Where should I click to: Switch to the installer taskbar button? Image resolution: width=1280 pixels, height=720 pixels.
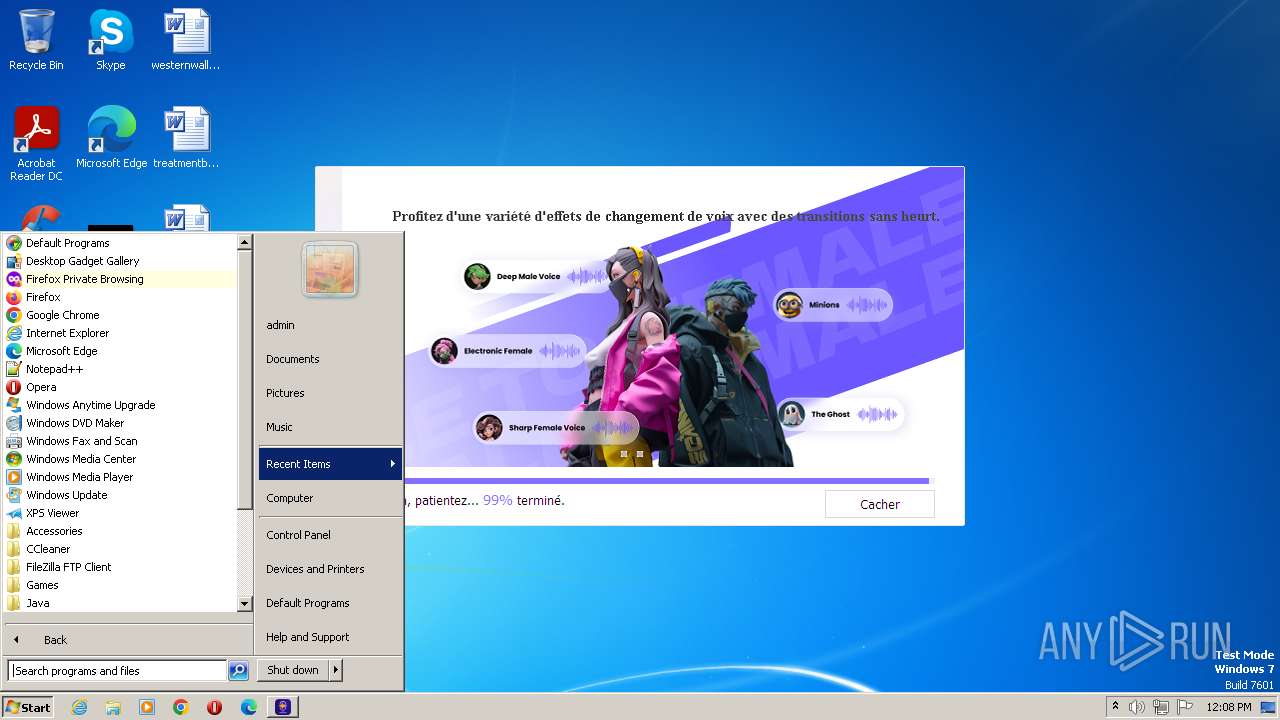[x=283, y=707]
